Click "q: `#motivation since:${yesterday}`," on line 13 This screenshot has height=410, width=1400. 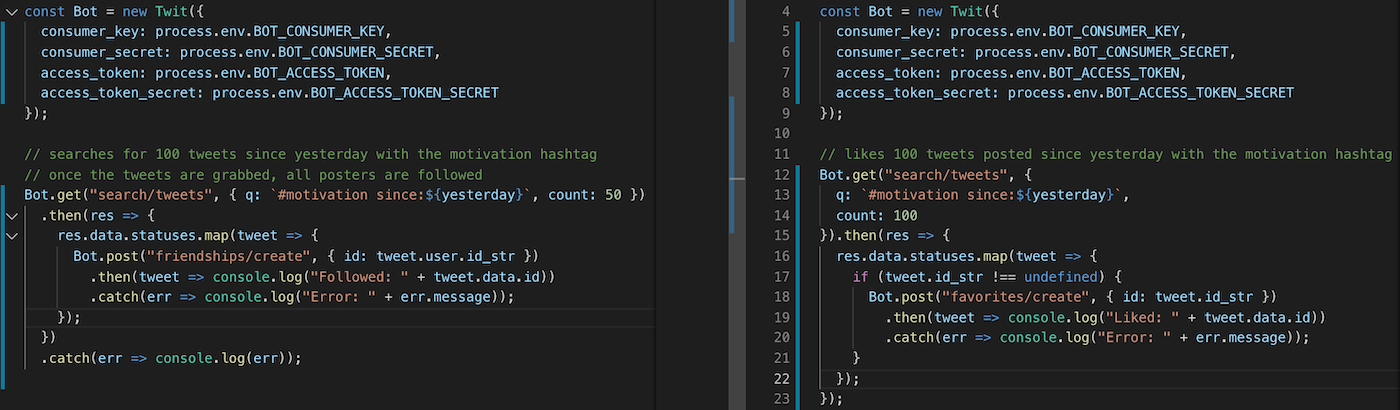tap(983, 194)
